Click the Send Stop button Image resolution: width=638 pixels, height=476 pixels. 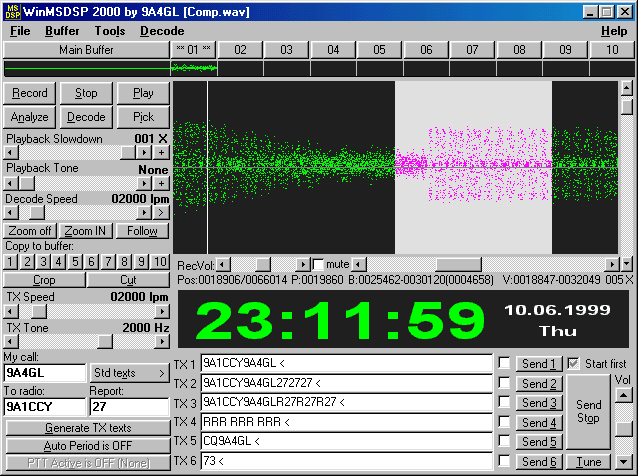tap(588, 412)
